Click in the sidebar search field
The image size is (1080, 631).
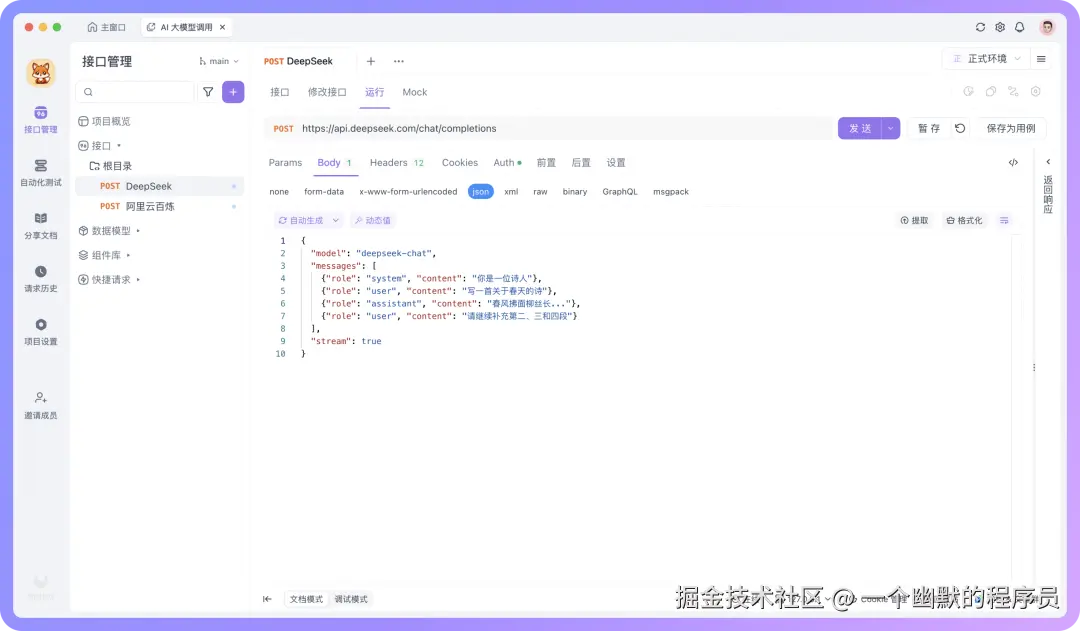coord(135,92)
